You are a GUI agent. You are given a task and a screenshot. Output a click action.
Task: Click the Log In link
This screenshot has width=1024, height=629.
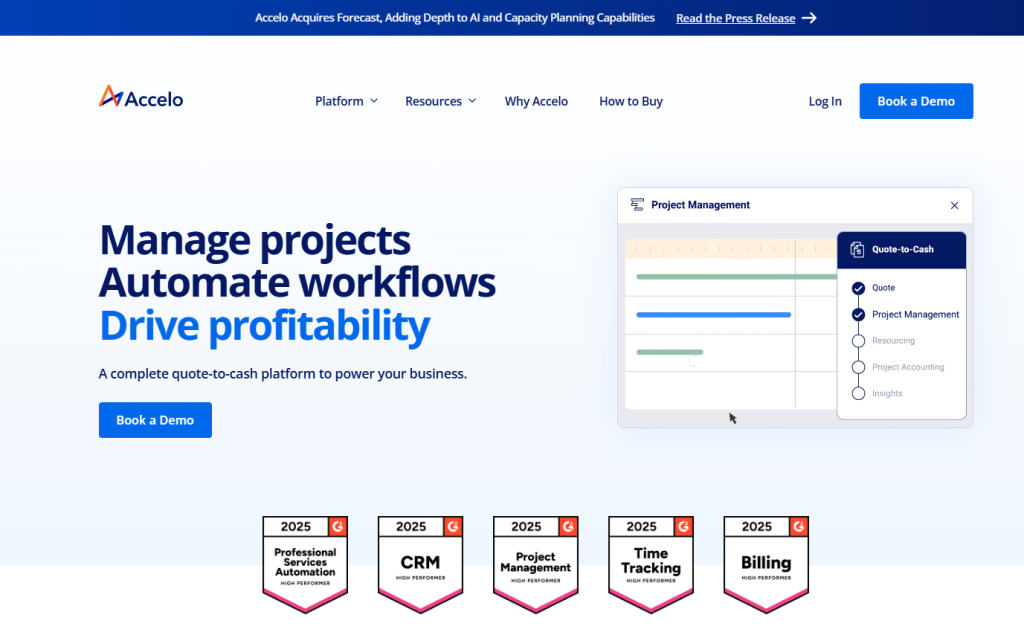tap(825, 101)
